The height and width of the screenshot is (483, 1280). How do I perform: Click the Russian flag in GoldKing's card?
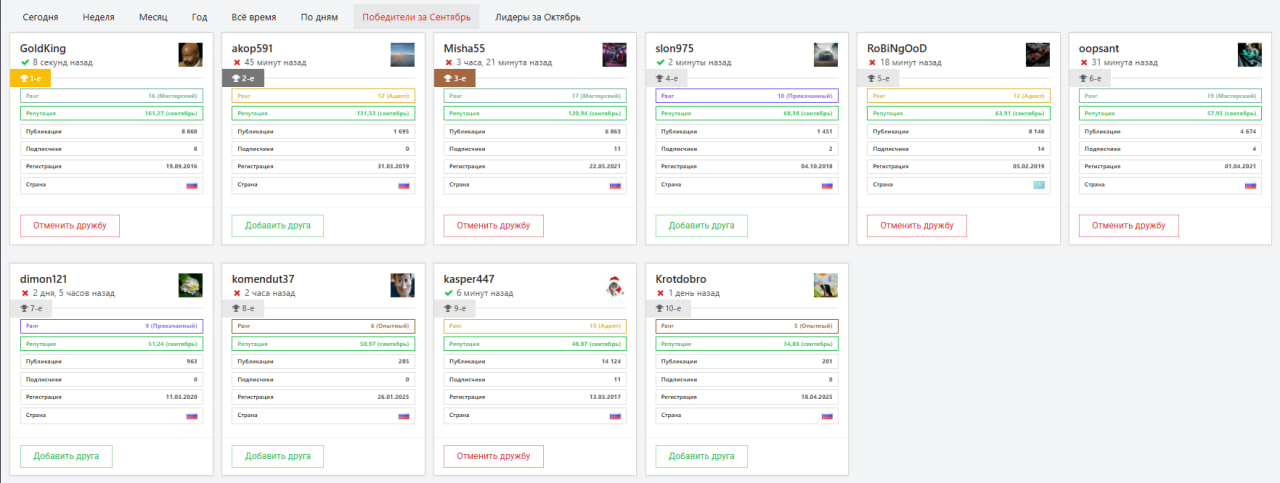point(192,185)
